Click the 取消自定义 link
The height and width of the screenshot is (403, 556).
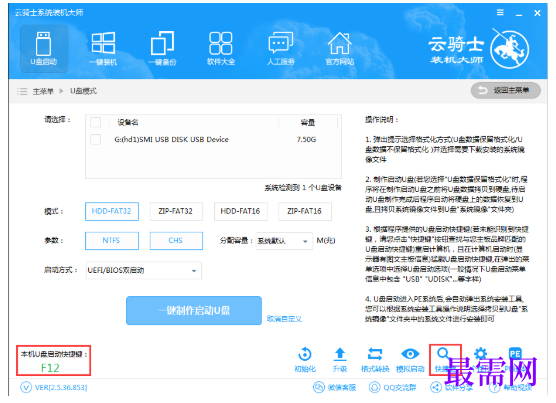point(284,319)
